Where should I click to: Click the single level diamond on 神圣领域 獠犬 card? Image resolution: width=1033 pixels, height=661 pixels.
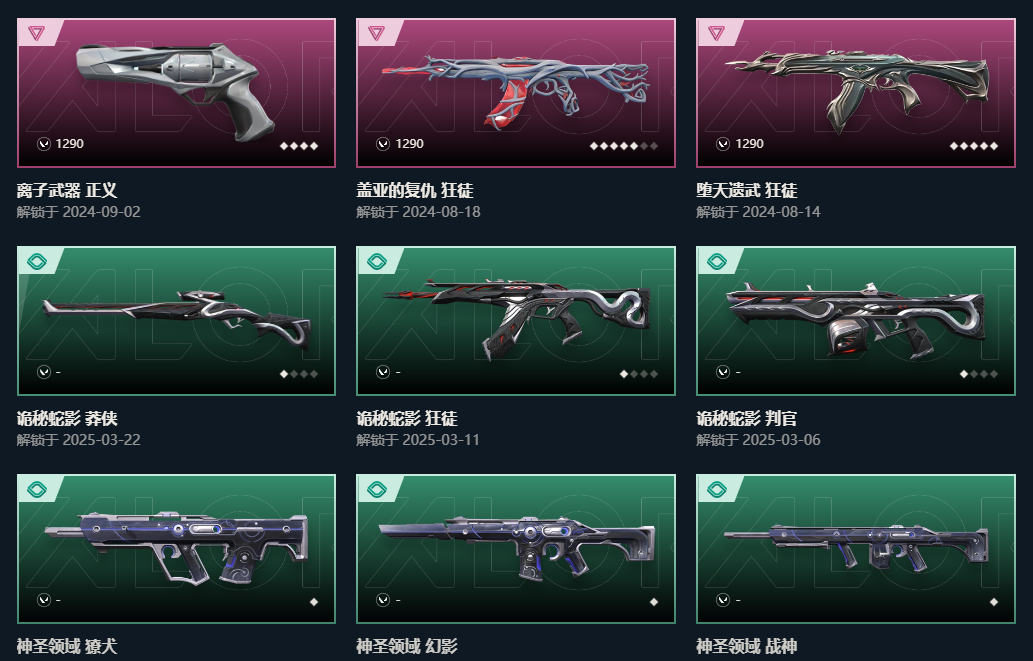click(x=314, y=602)
